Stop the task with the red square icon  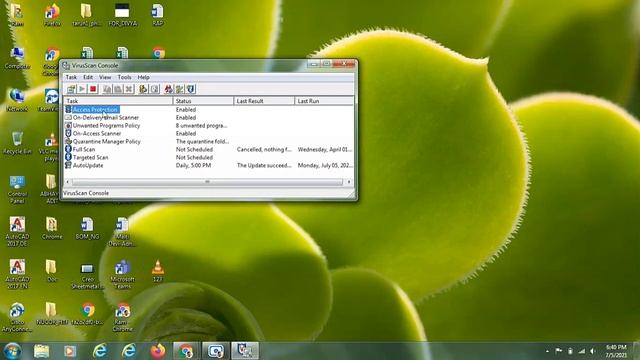coord(93,89)
